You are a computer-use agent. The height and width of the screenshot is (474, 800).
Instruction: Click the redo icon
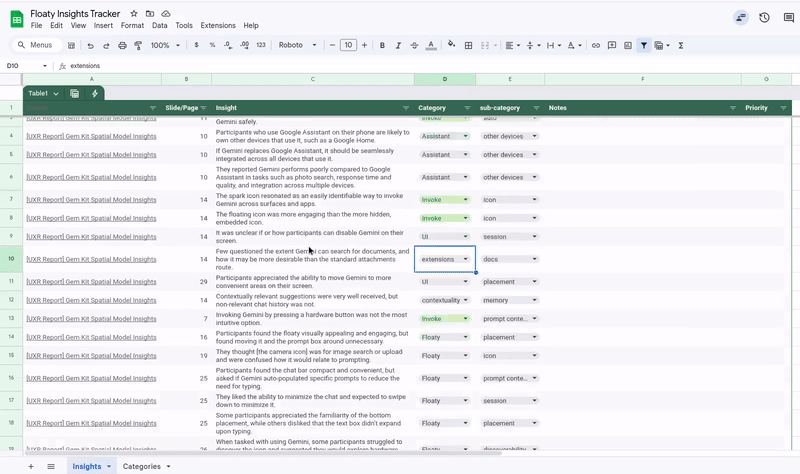tap(106, 45)
